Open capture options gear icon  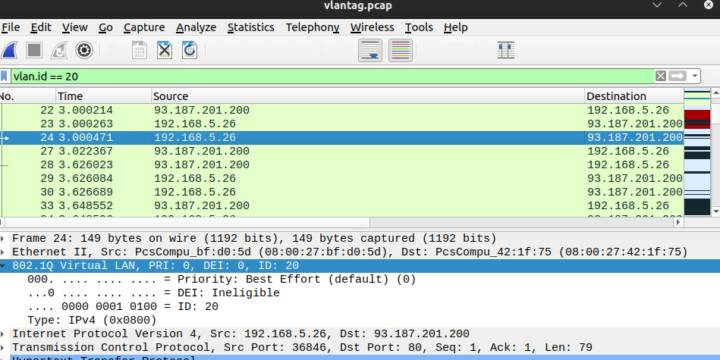coord(84,50)
